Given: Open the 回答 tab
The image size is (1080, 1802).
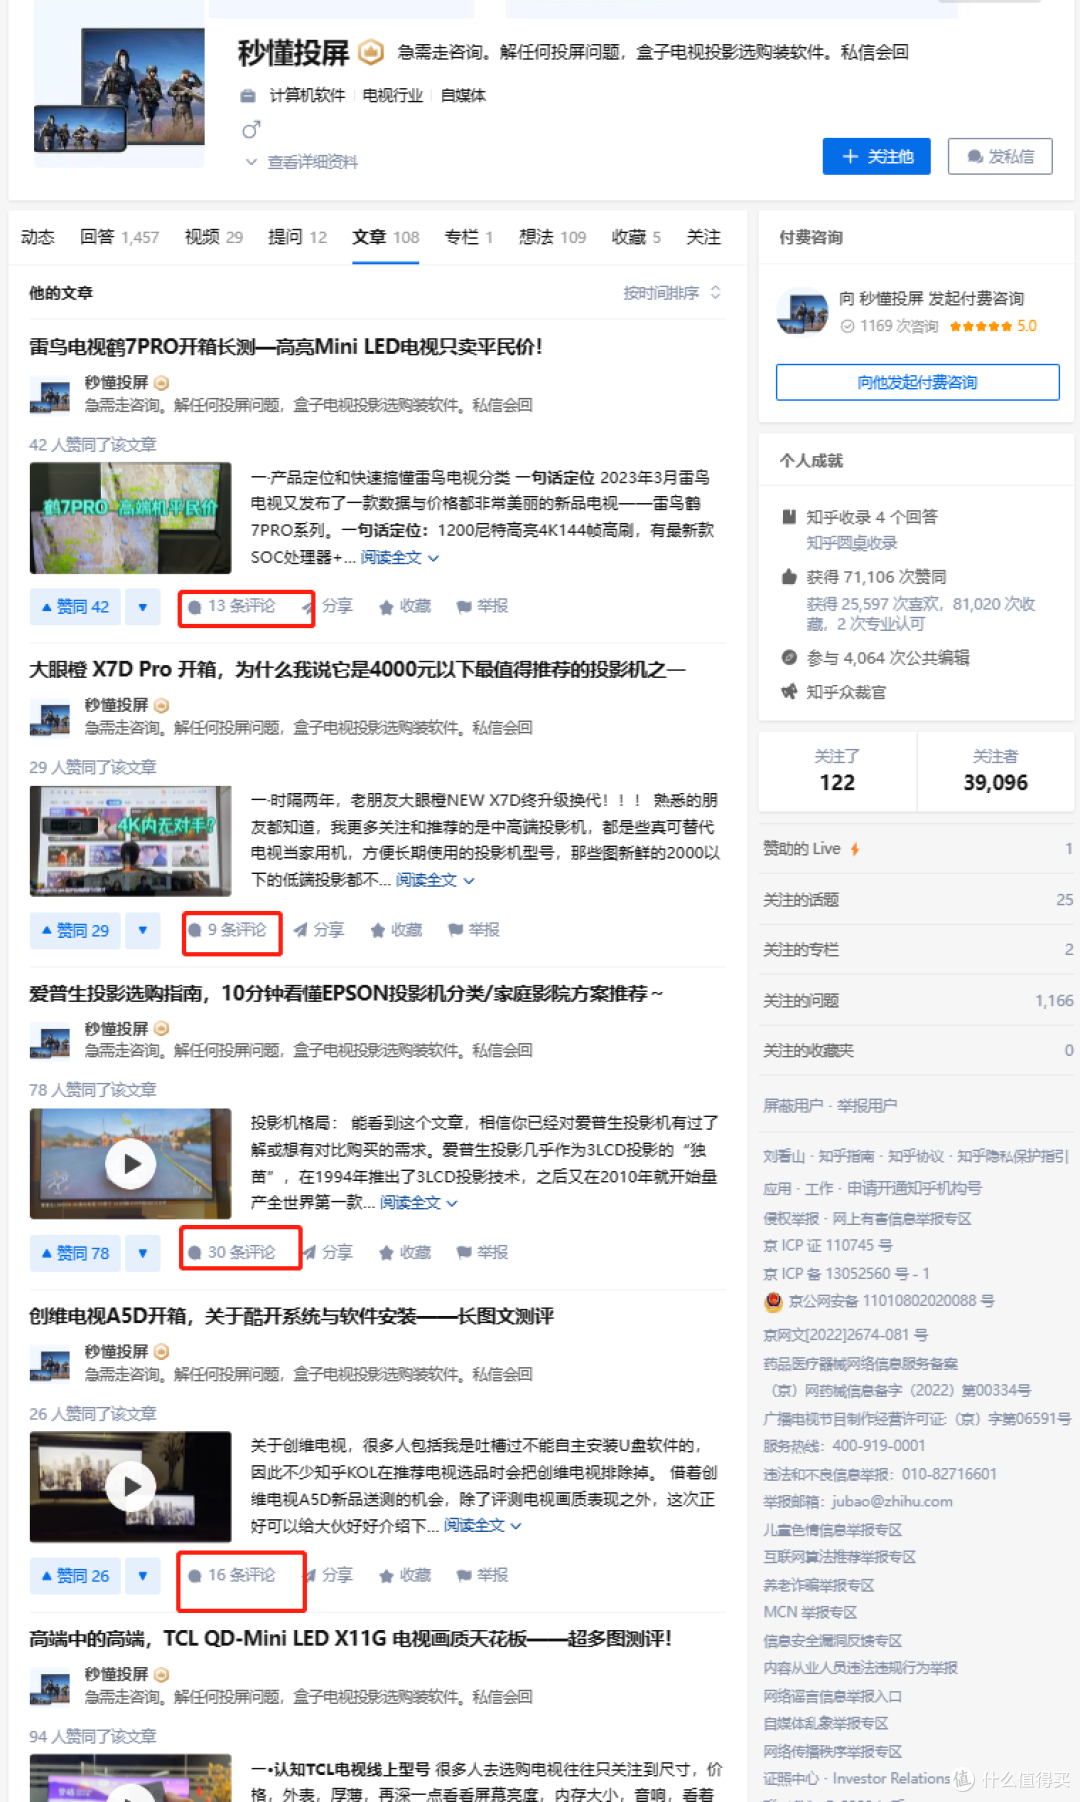Looking at the screenshot, I should [x=119, y=237].
